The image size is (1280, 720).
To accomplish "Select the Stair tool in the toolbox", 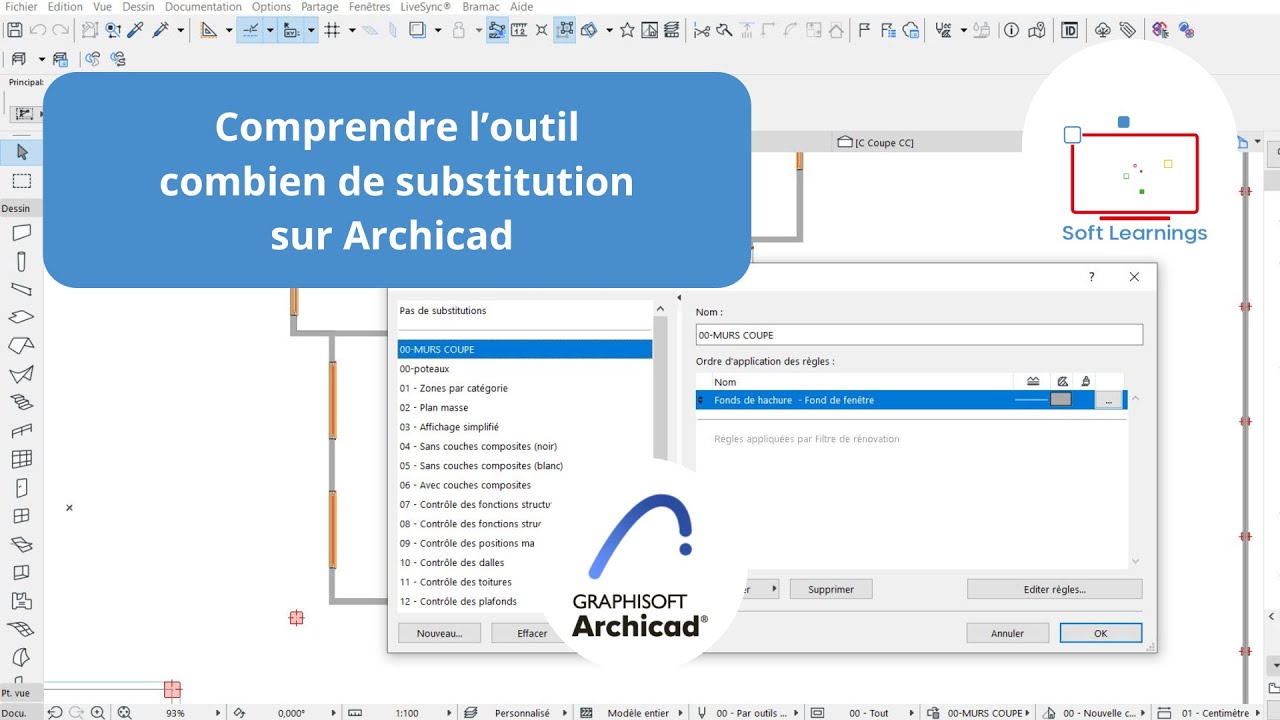I will 22,403.
